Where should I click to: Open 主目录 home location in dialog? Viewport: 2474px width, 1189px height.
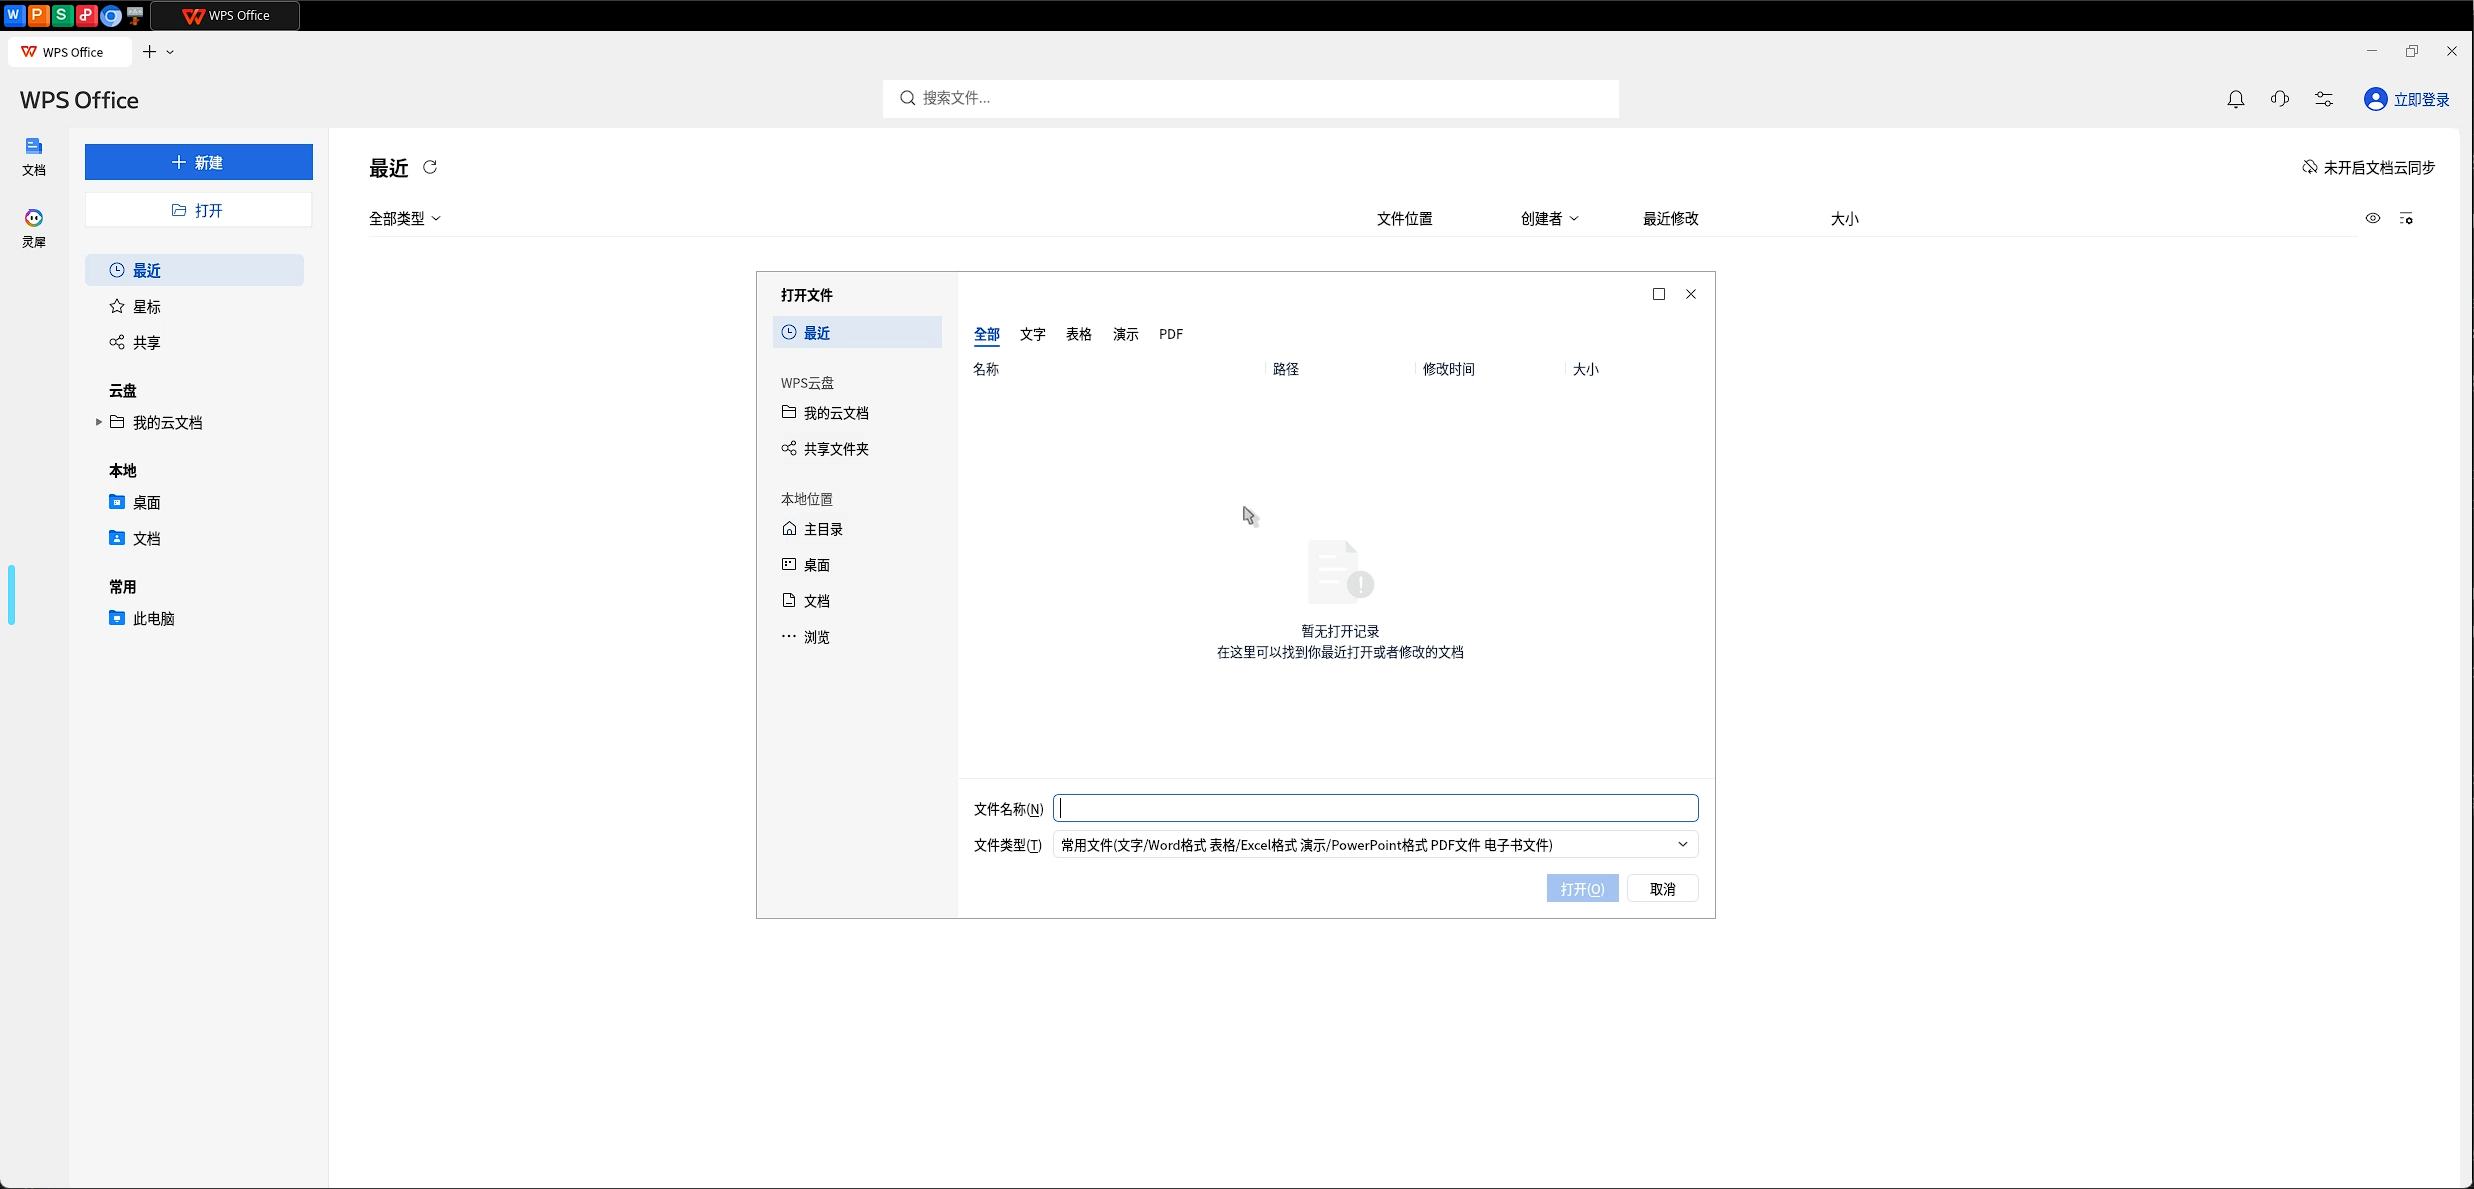pyautogui.click(x=857, y=528)
